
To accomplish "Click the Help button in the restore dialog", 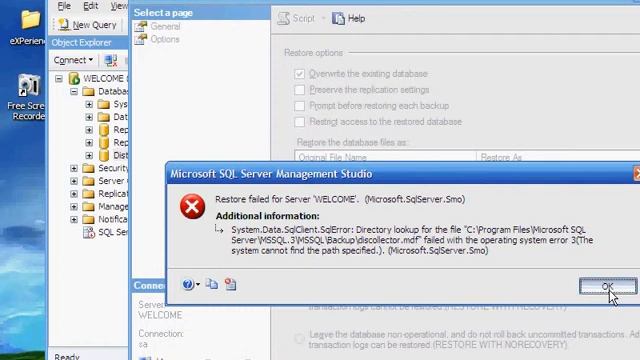I will [x=349, y=18].
